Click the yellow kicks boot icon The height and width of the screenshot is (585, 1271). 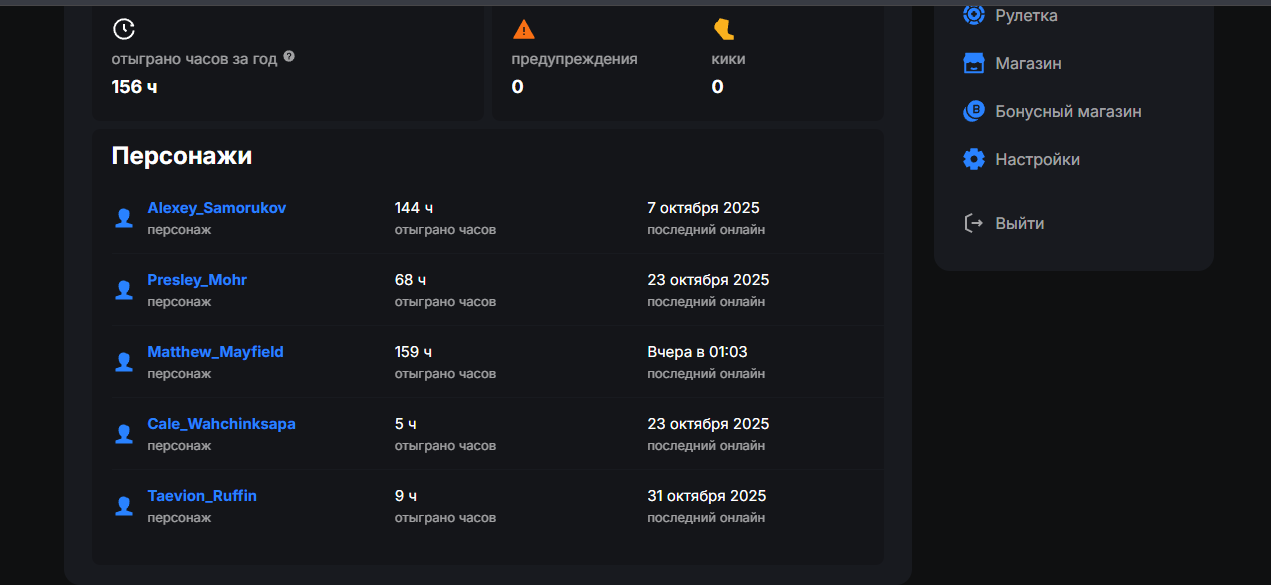click(723, 28)
